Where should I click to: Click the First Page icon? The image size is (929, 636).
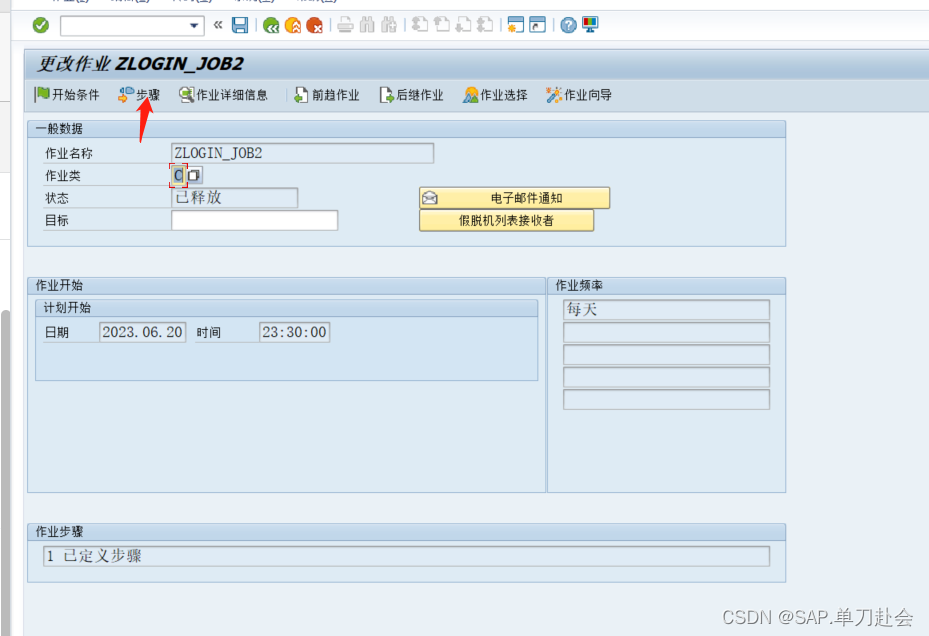click(420, 25)
